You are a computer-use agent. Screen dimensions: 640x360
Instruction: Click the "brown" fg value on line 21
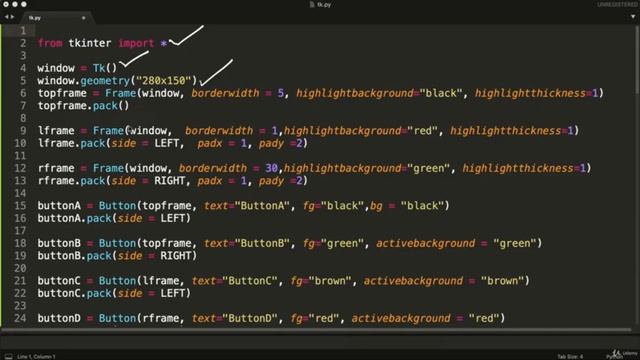(x=330, y=281)
